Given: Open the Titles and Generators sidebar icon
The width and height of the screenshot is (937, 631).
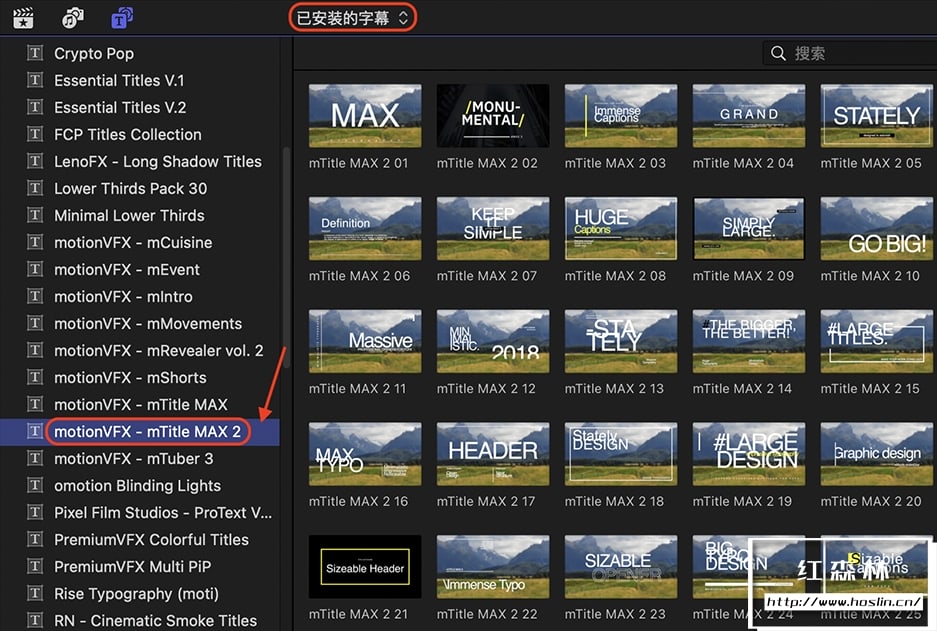Looking at the screenshot, I should pos(122,18).
